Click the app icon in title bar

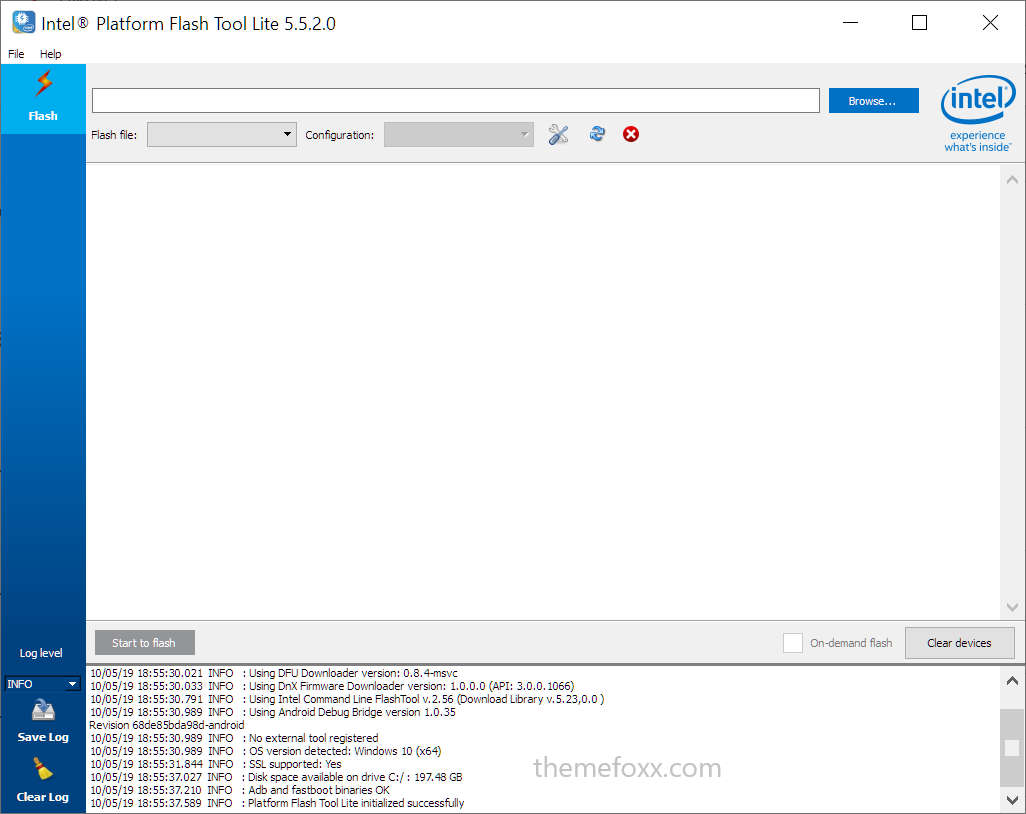(24, 22)
